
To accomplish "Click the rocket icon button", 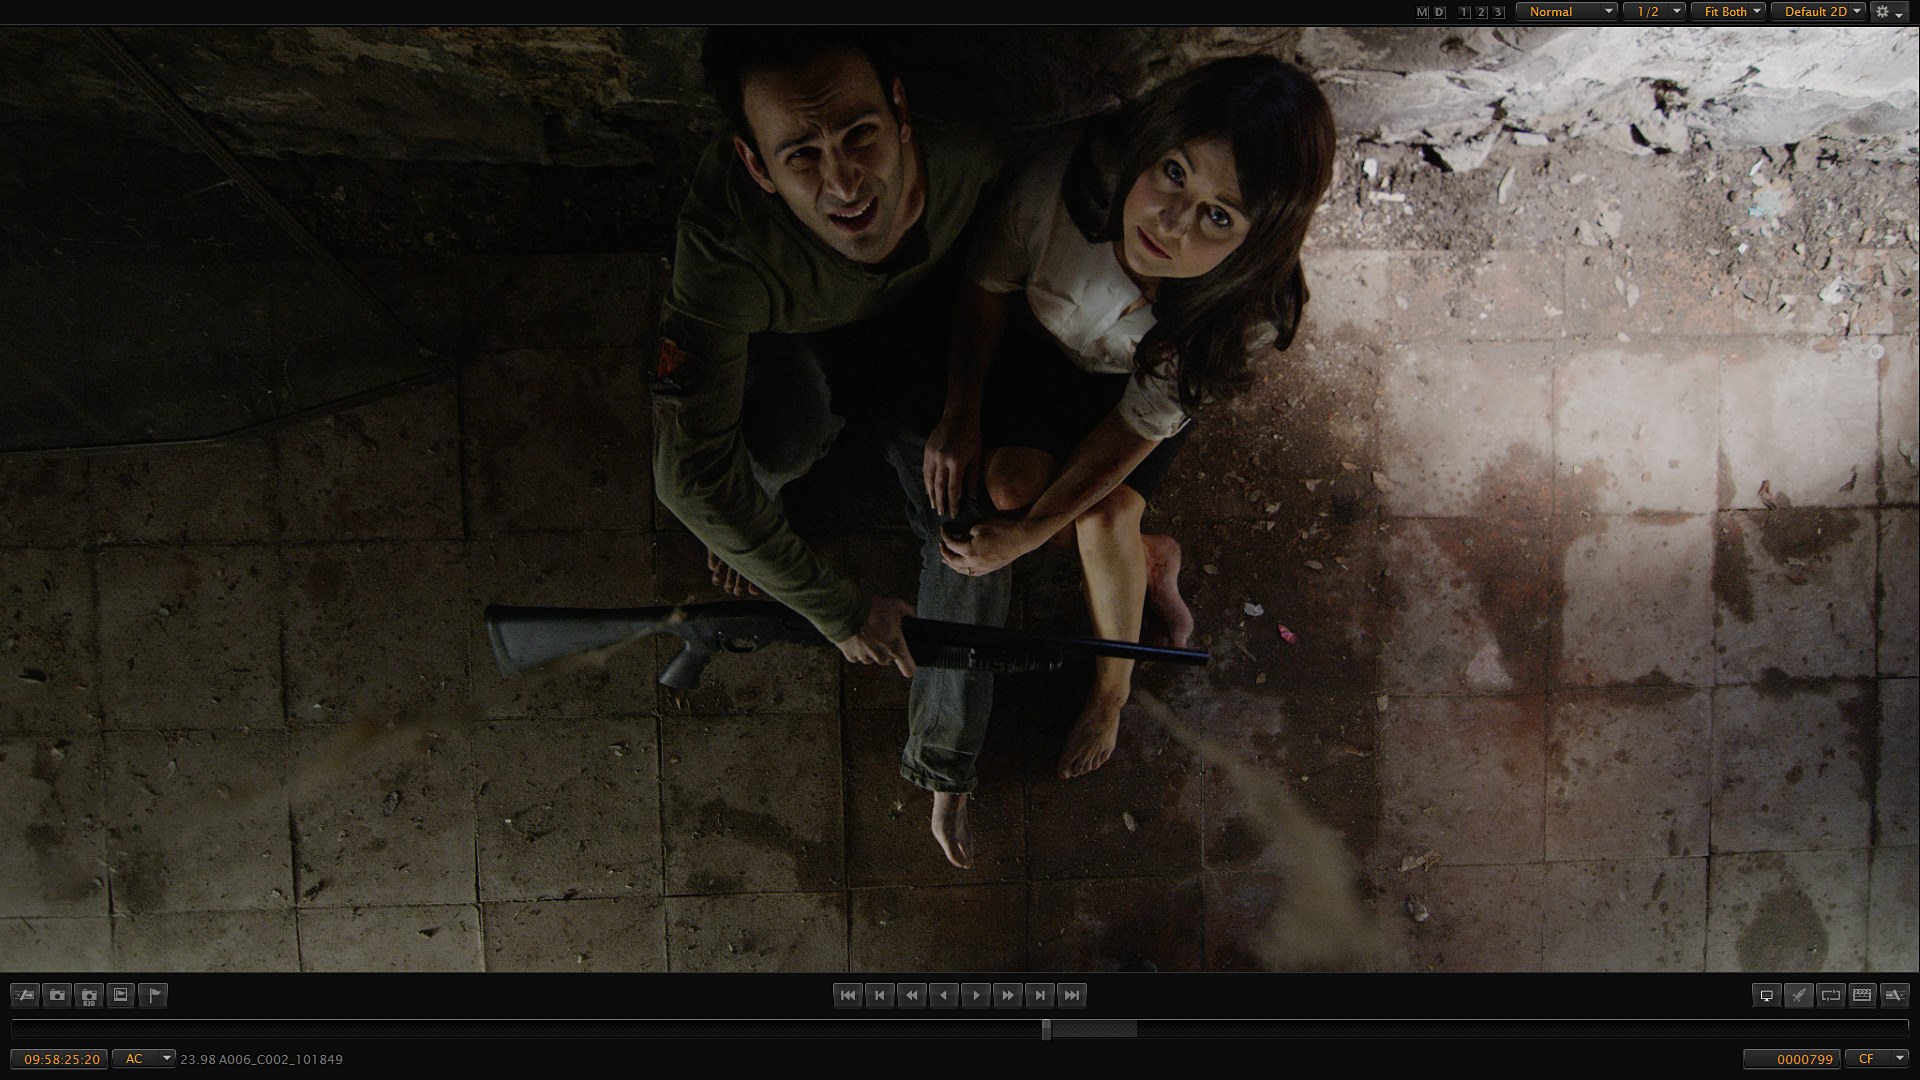I will pos(1798,995).
